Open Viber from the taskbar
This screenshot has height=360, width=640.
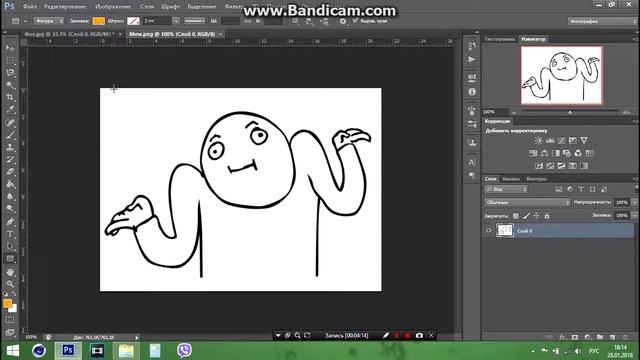[x=184, y=351]
